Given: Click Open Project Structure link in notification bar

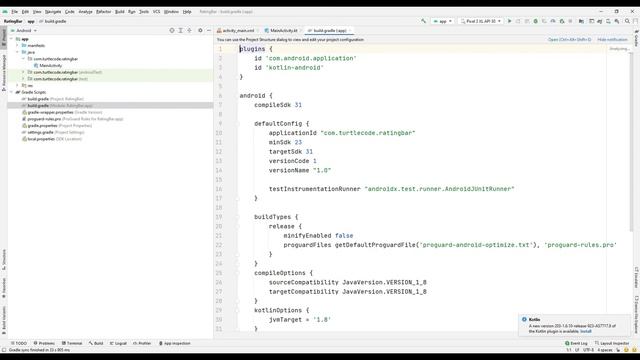Looking at the screenshot, I should coord(569,40).
